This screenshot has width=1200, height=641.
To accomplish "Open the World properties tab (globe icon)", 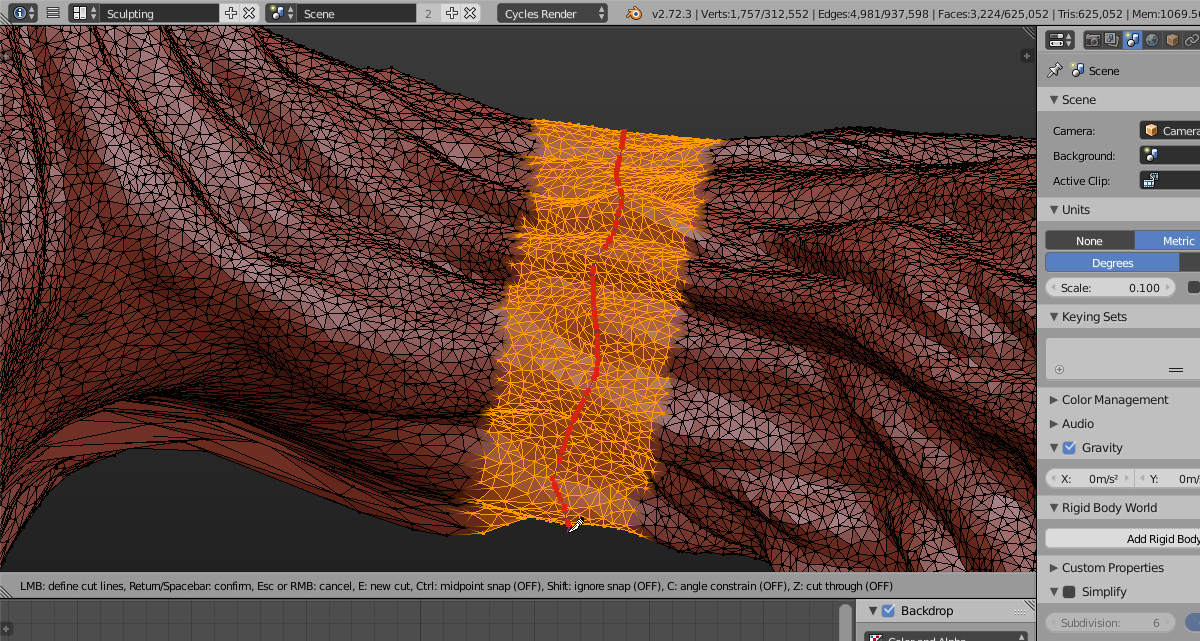I will 1152,40.
